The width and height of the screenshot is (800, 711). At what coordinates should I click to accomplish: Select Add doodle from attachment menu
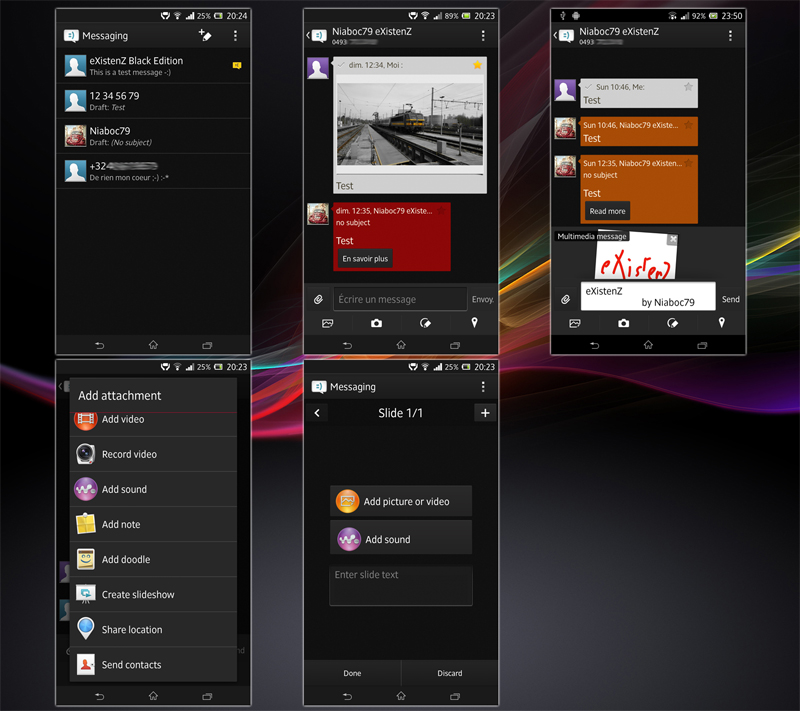coord(153,560)
